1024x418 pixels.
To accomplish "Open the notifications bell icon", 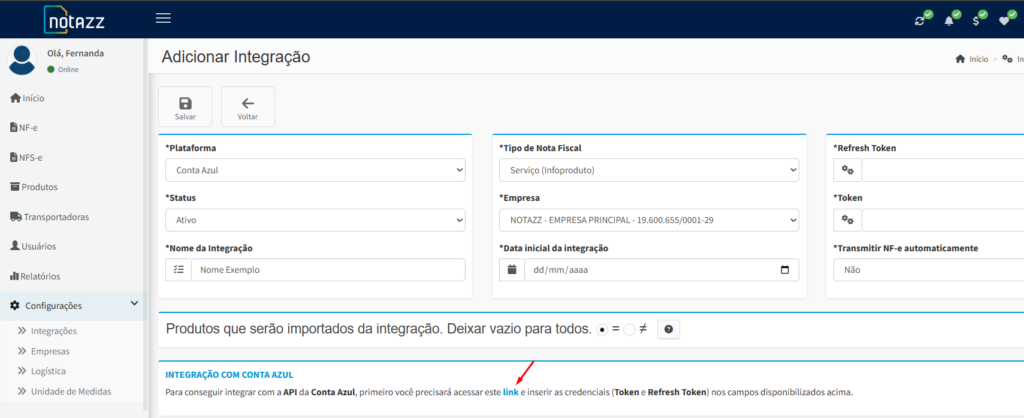I will [949, 21].
